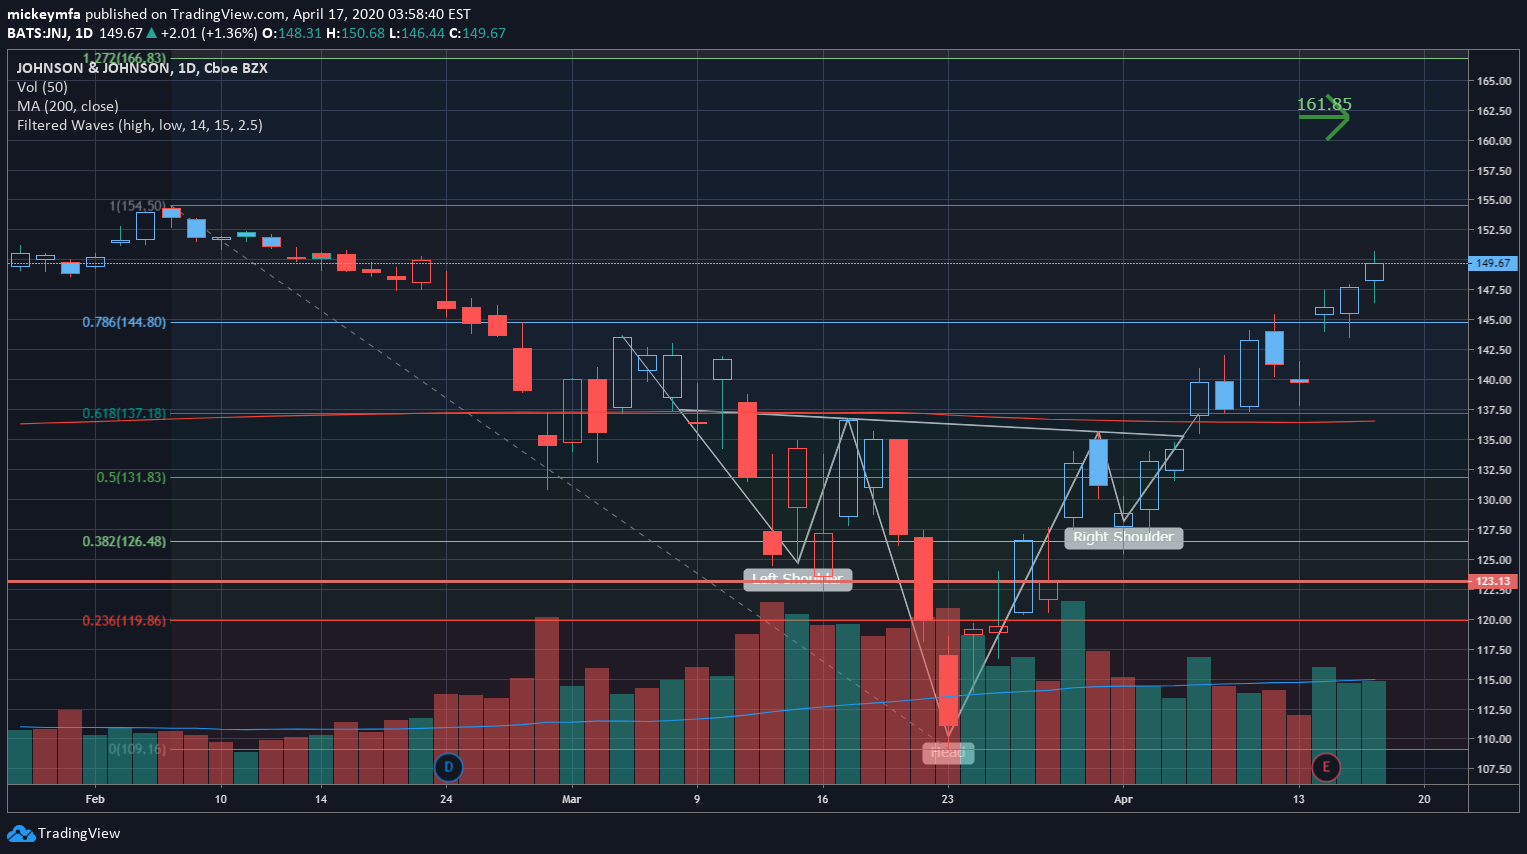Click Fibonacci label 0.5(131.83)
This screenshot has height=854, width=1527.
(131, 477)
